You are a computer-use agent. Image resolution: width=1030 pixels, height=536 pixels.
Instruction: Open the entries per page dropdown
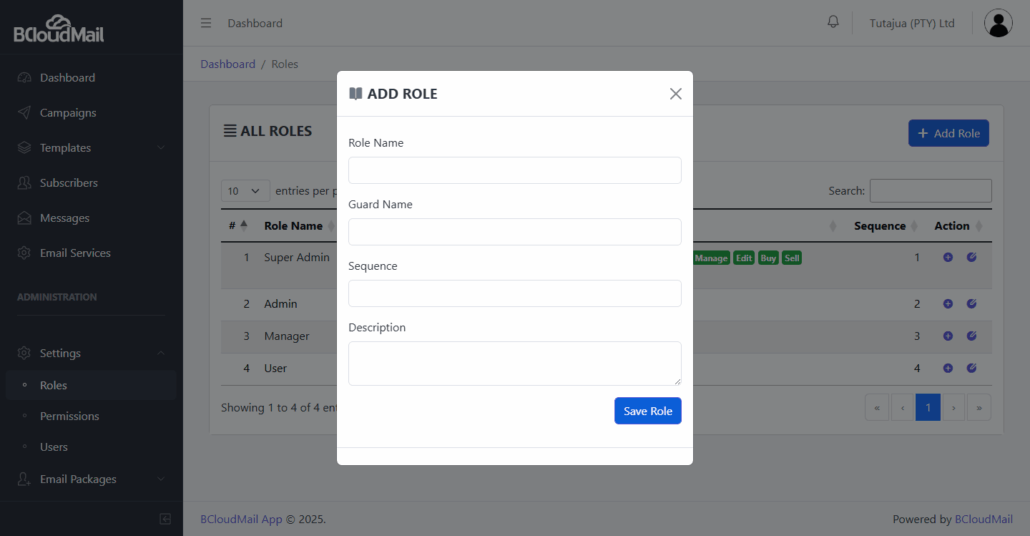[x=245, y=191]
